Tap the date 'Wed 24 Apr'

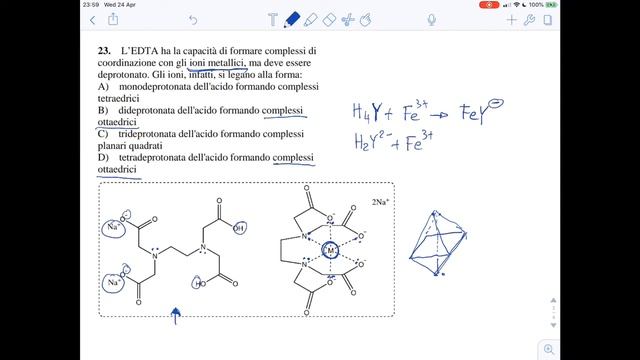120,5
